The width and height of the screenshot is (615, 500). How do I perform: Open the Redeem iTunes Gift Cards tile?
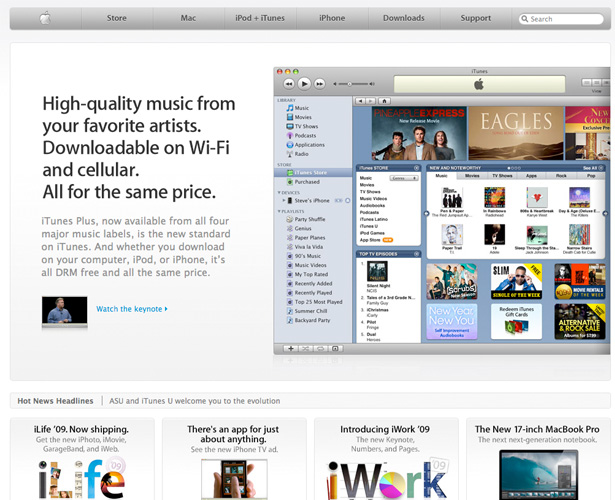click(516, 322)
